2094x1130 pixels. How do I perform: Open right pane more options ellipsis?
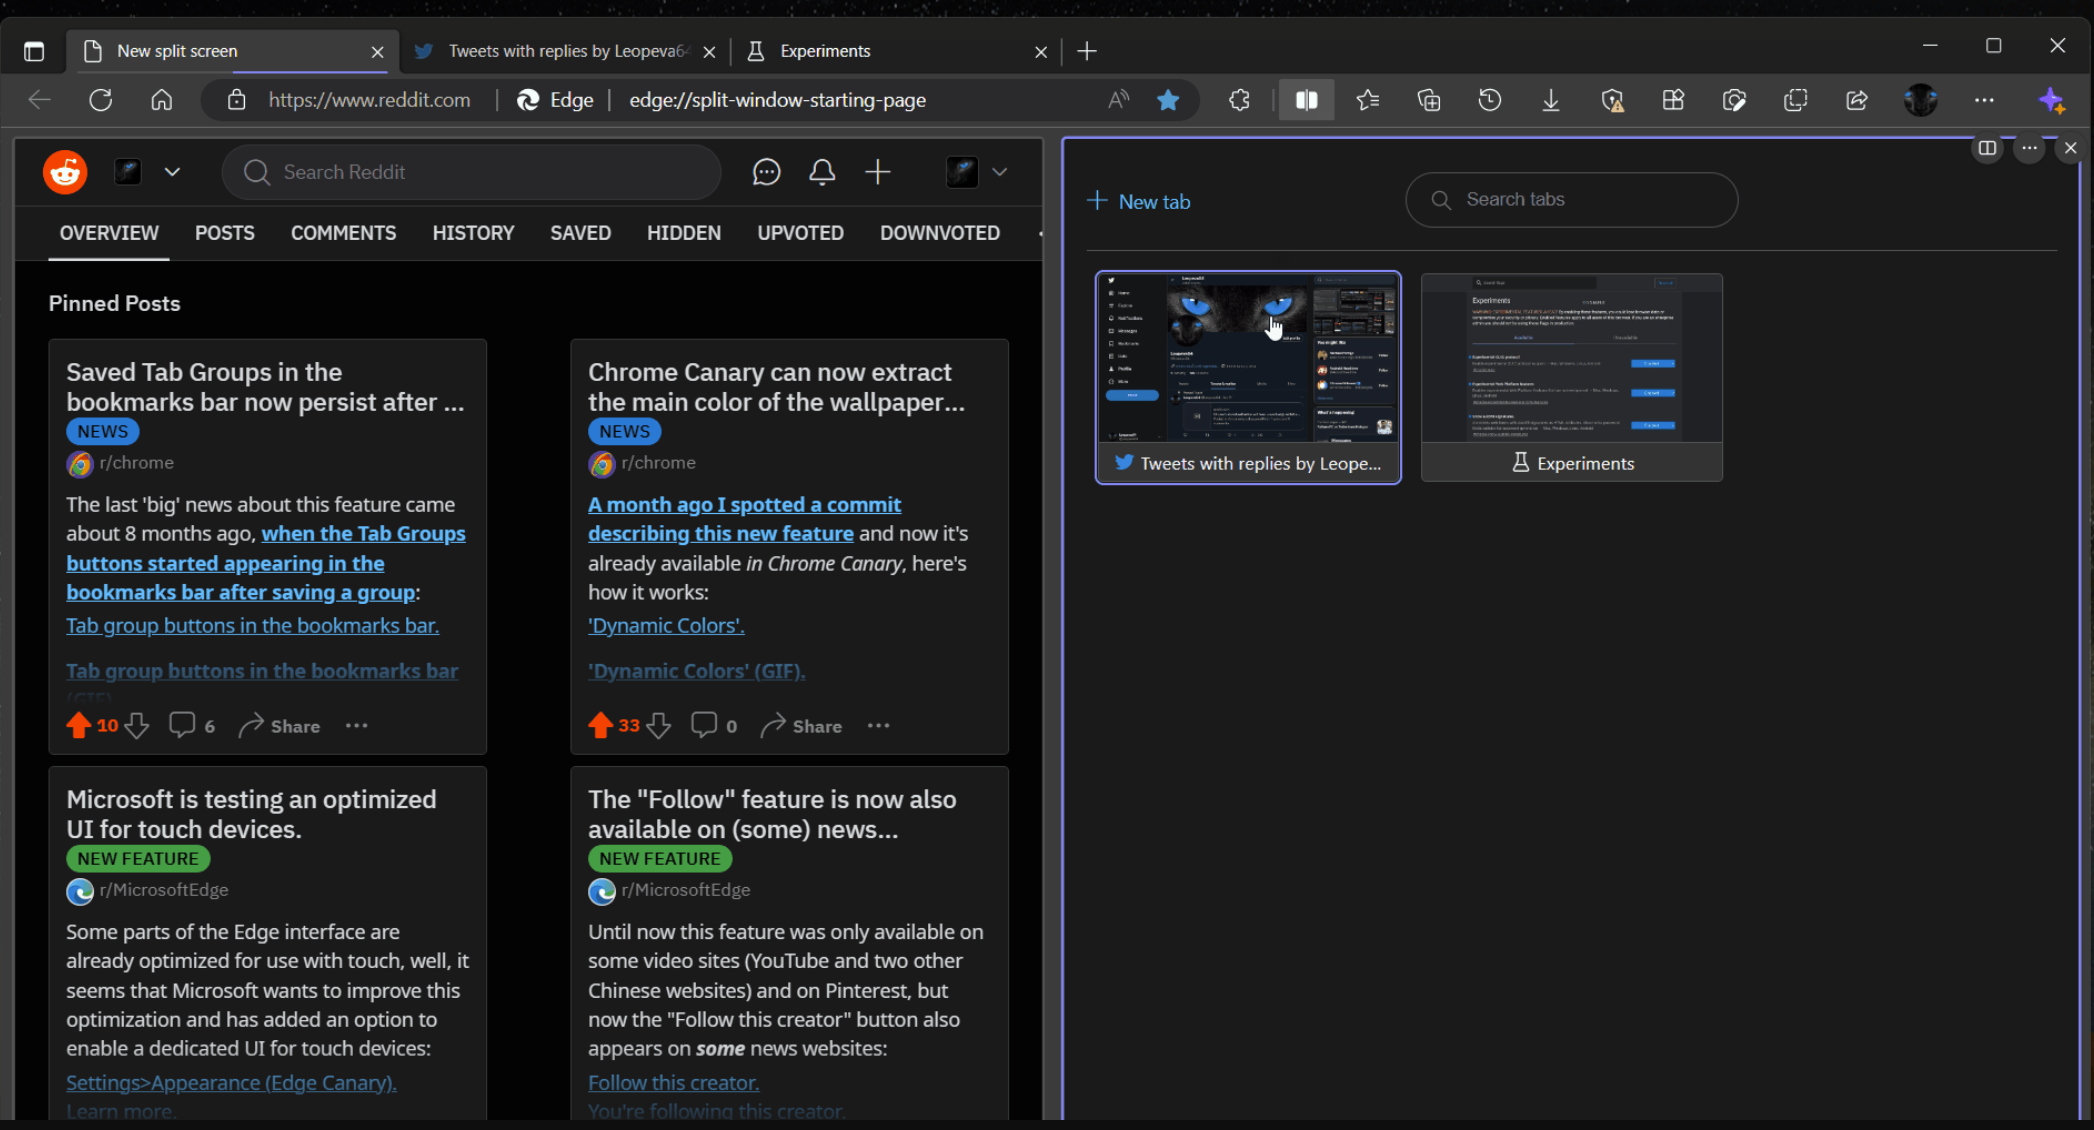pyautogui.click(x=2029, y=148)
